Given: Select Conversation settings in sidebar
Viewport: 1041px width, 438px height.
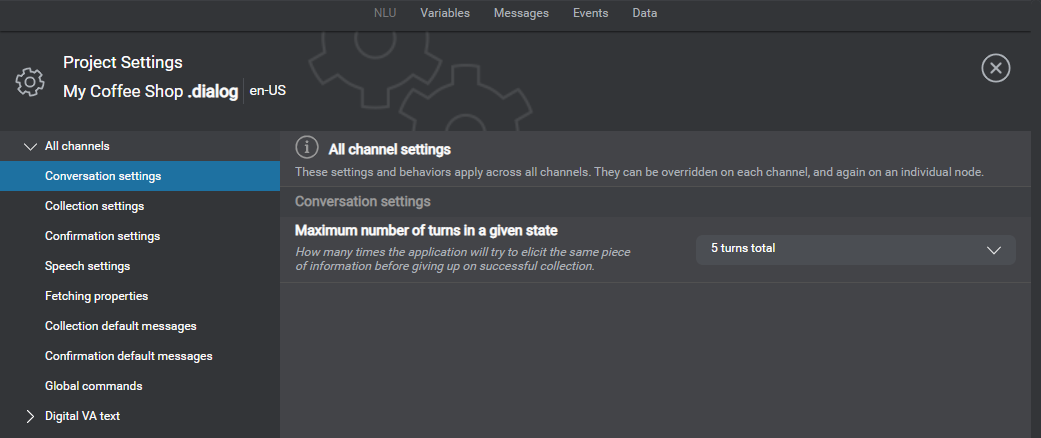Looking at the screenshot, I should [103, 176].
